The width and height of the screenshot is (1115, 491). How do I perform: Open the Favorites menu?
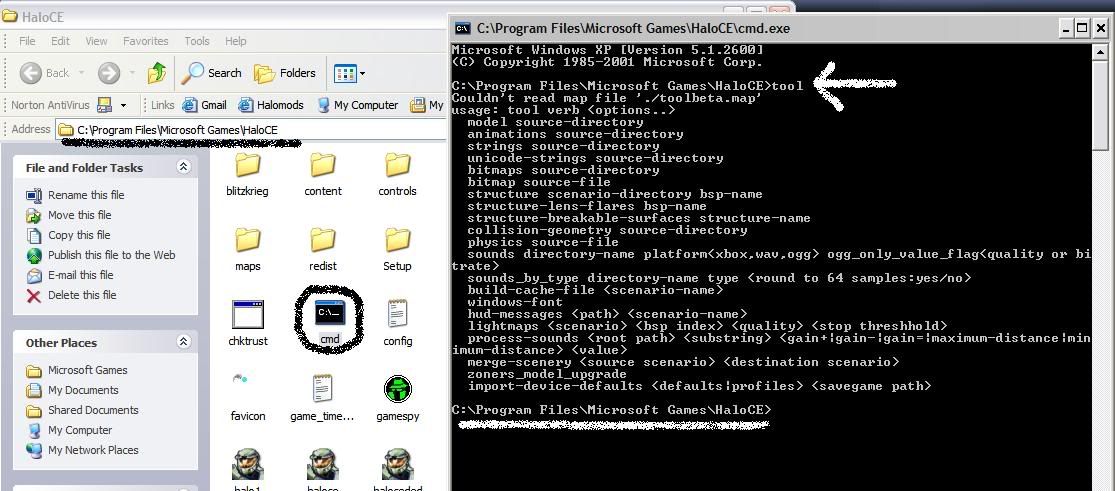click(x=146, y=41)
